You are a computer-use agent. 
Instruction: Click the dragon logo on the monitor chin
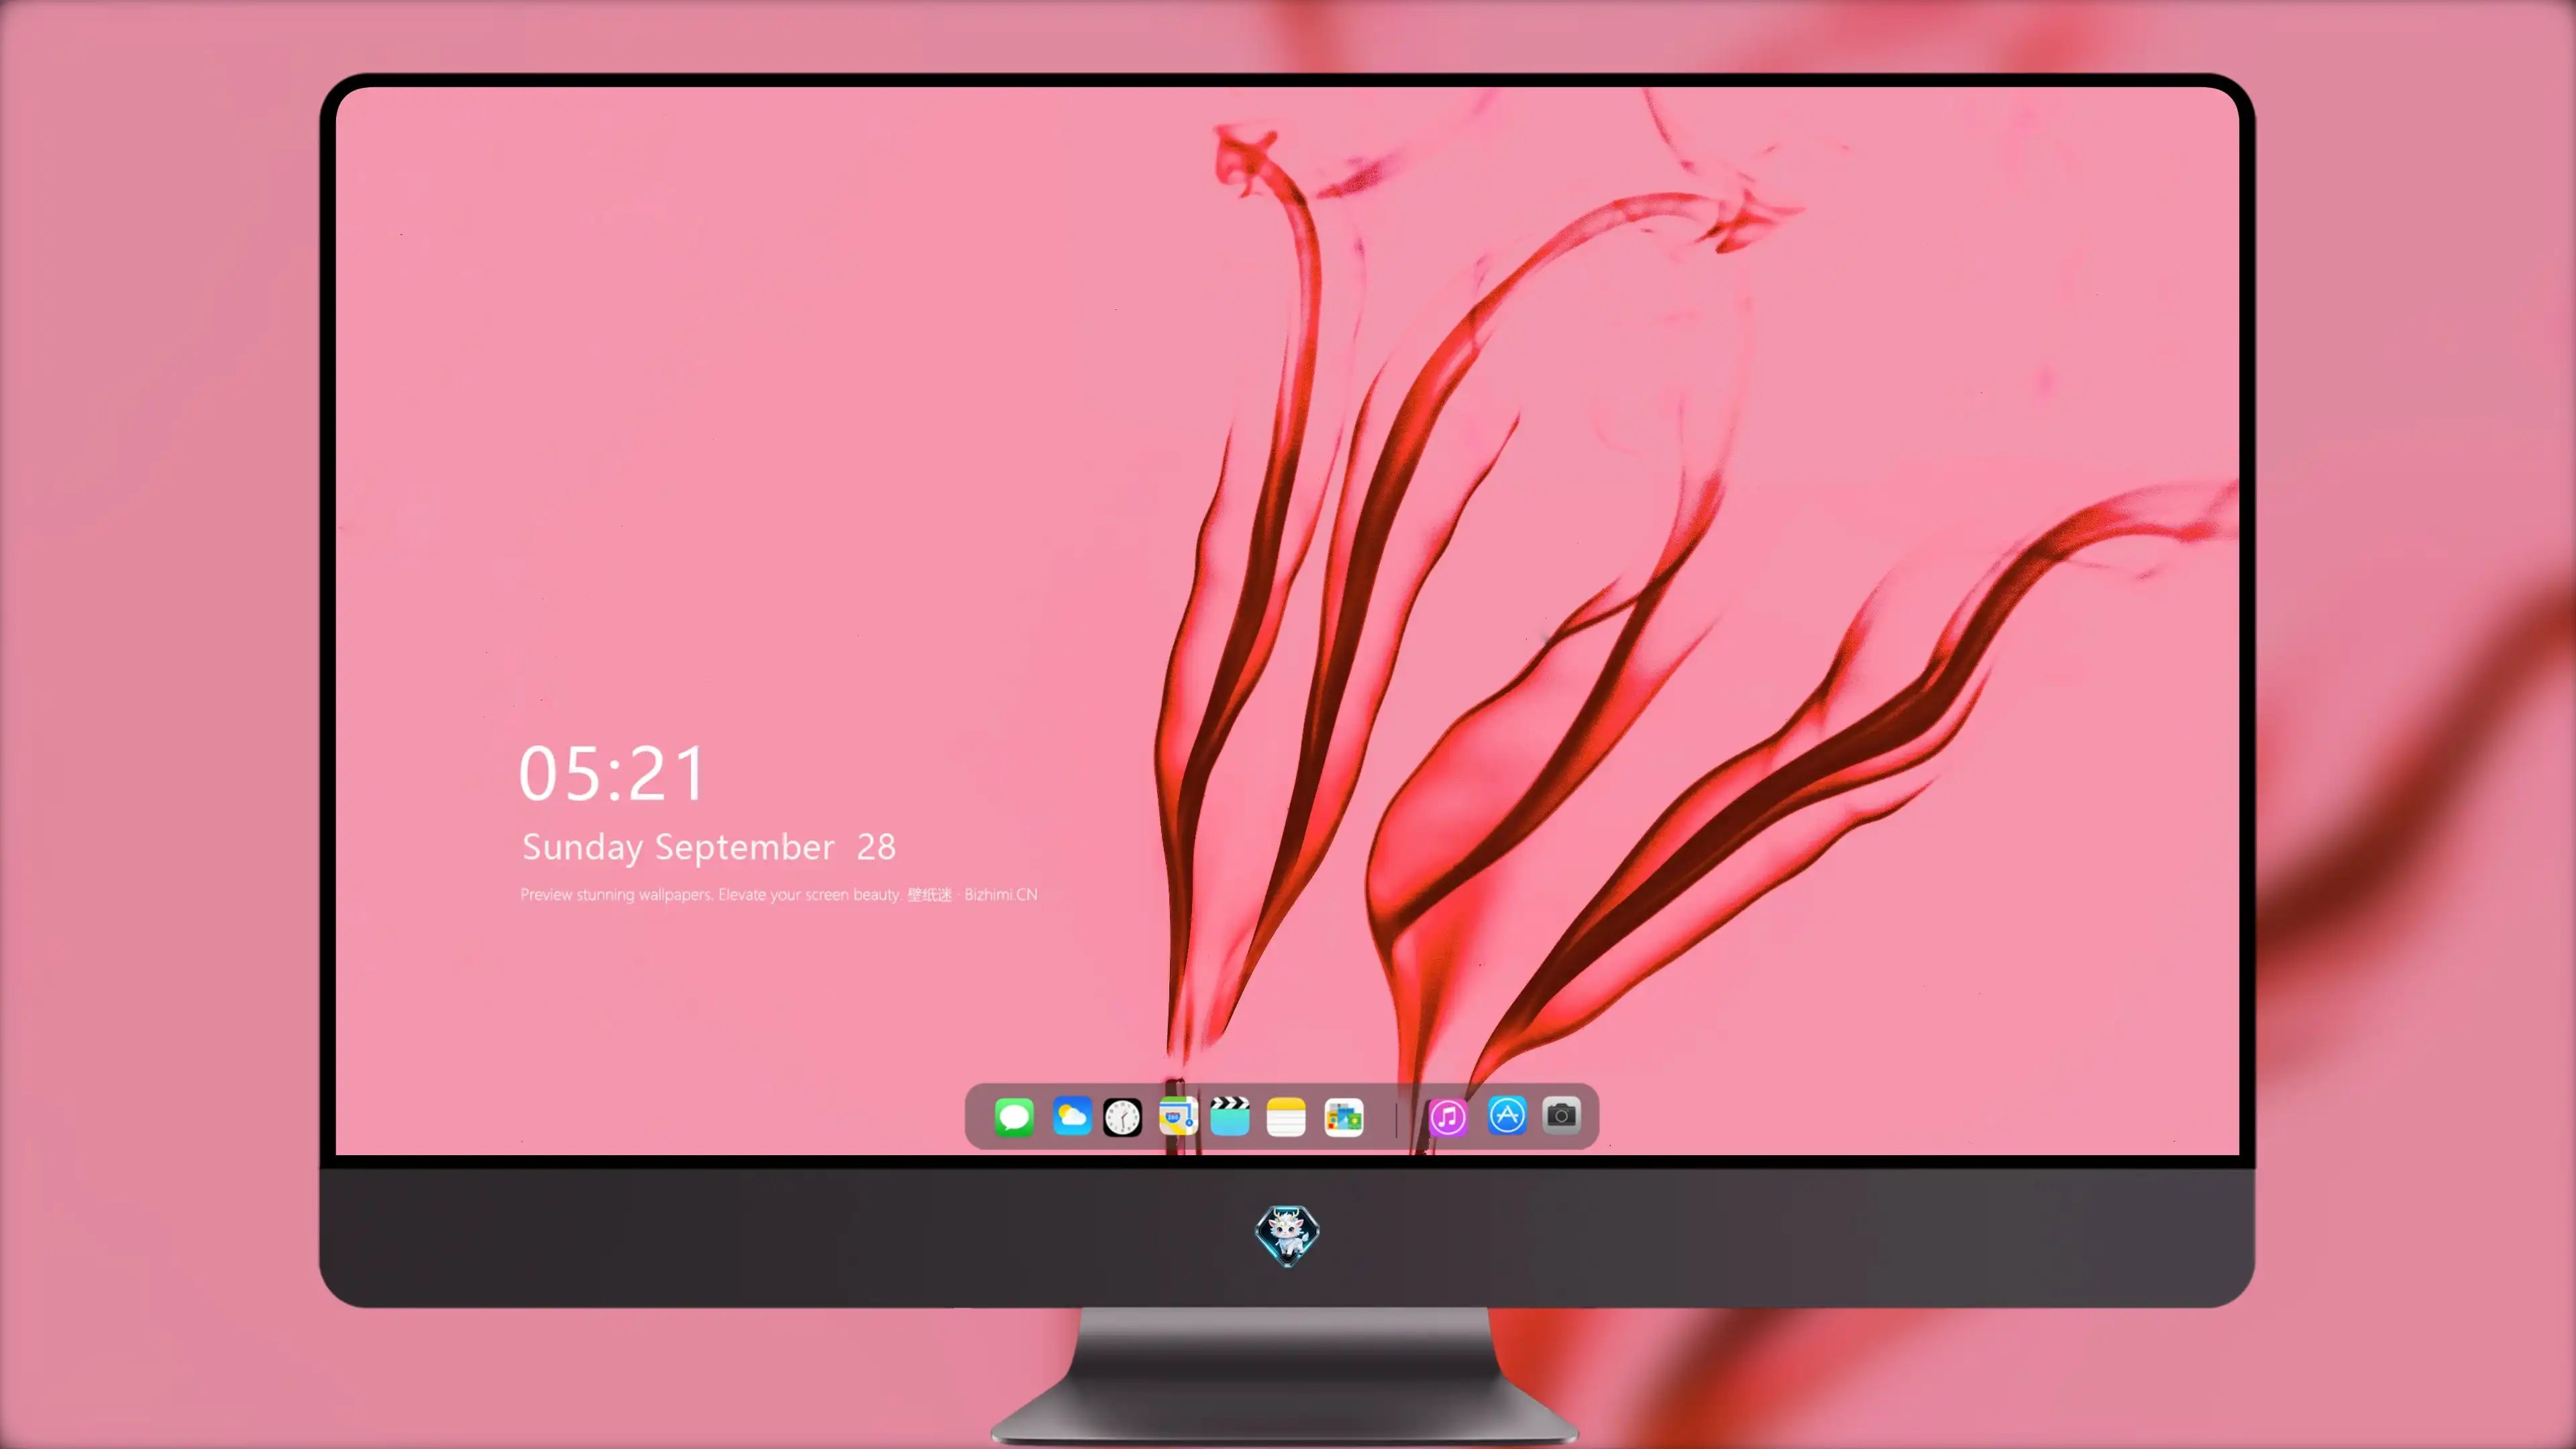[x=1287, y=1235]
